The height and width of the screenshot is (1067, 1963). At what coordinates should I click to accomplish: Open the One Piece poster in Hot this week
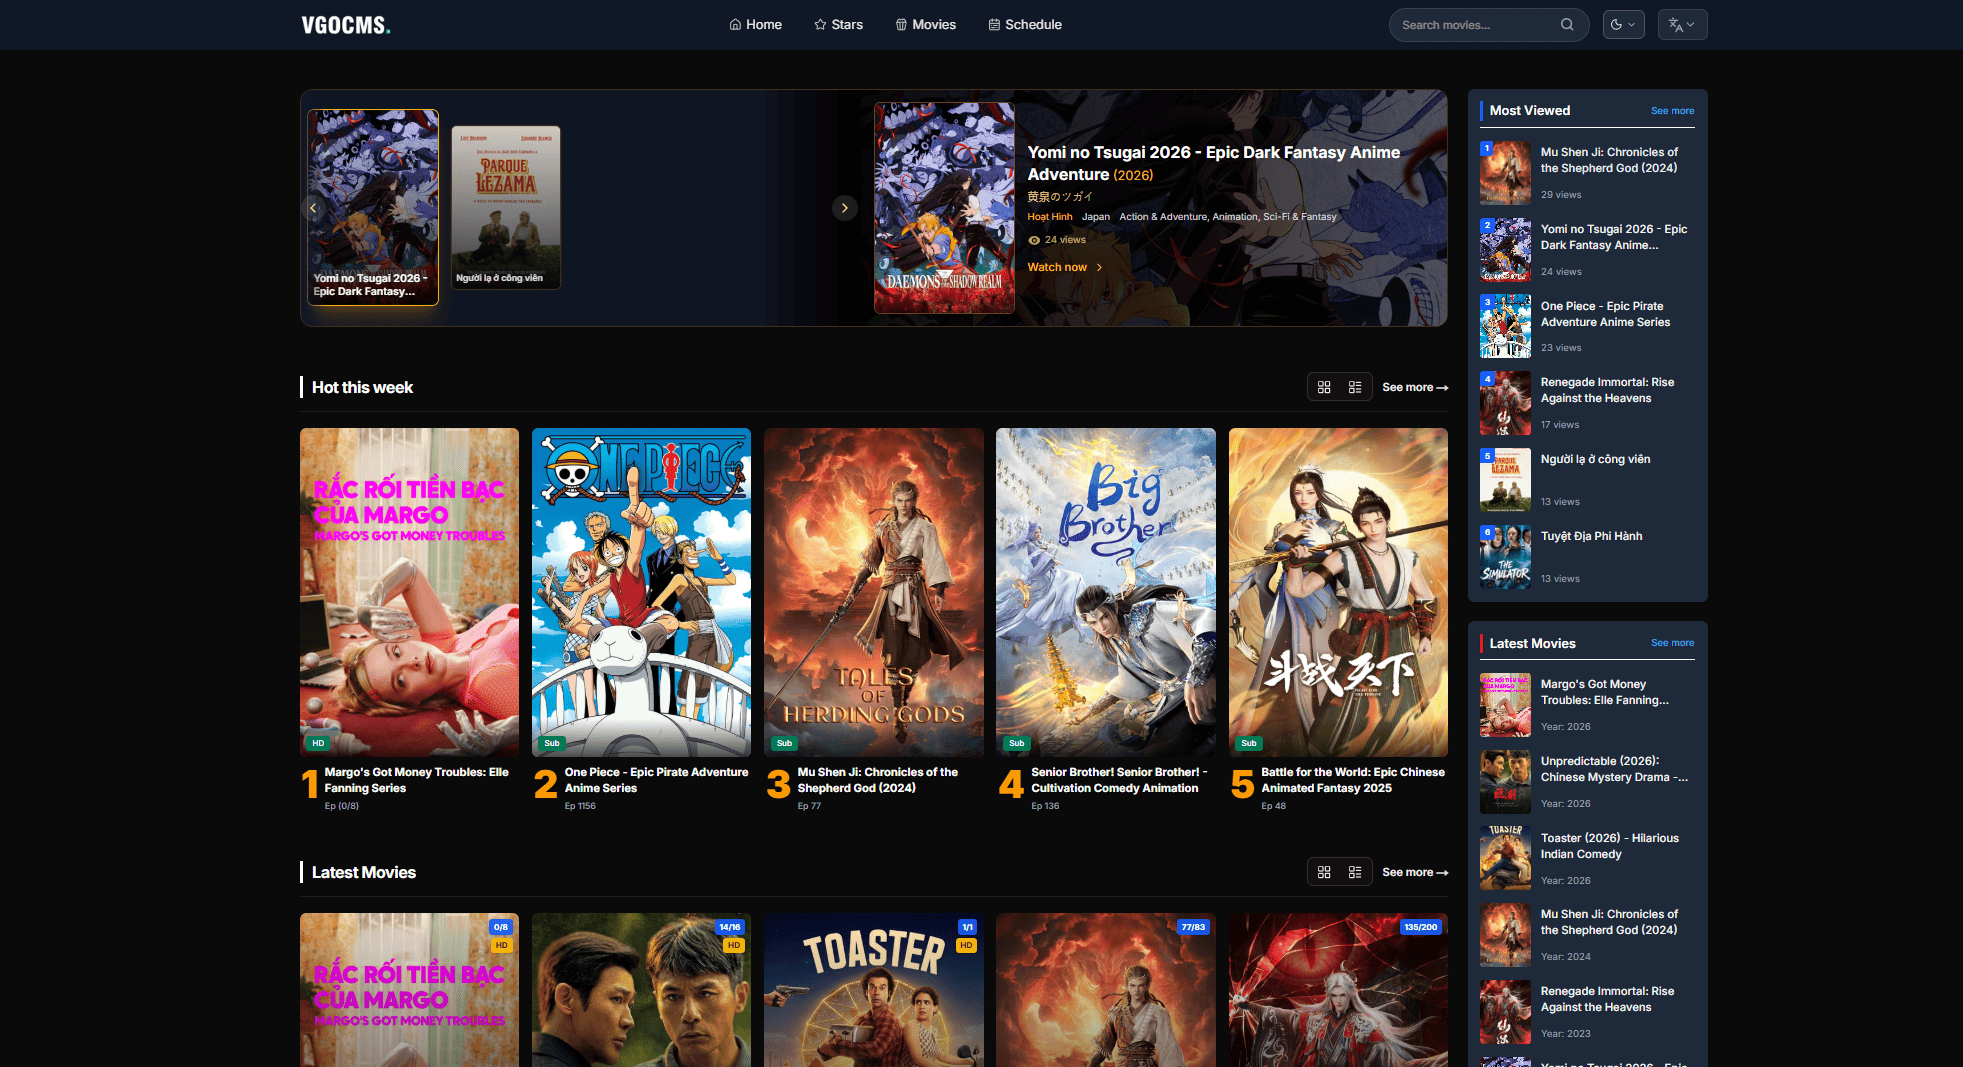641,592
